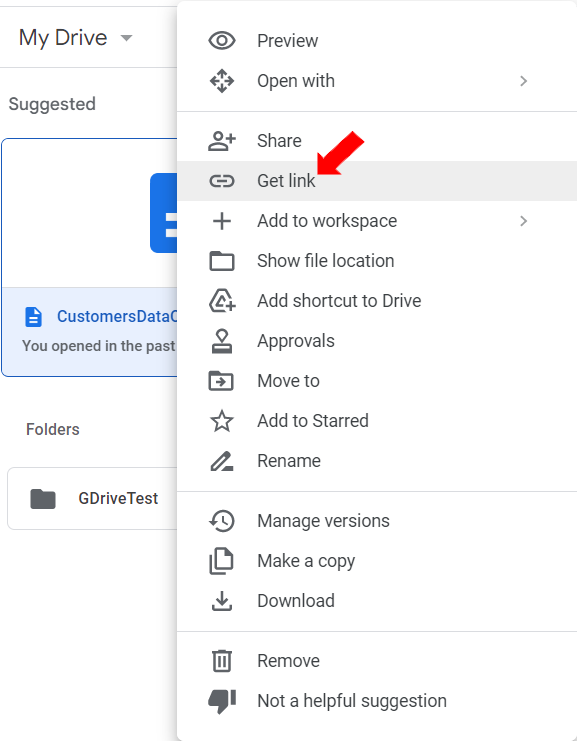The image size is (577, 741).
Task: Click the Download arrow icon
Action: click(222, 601)
